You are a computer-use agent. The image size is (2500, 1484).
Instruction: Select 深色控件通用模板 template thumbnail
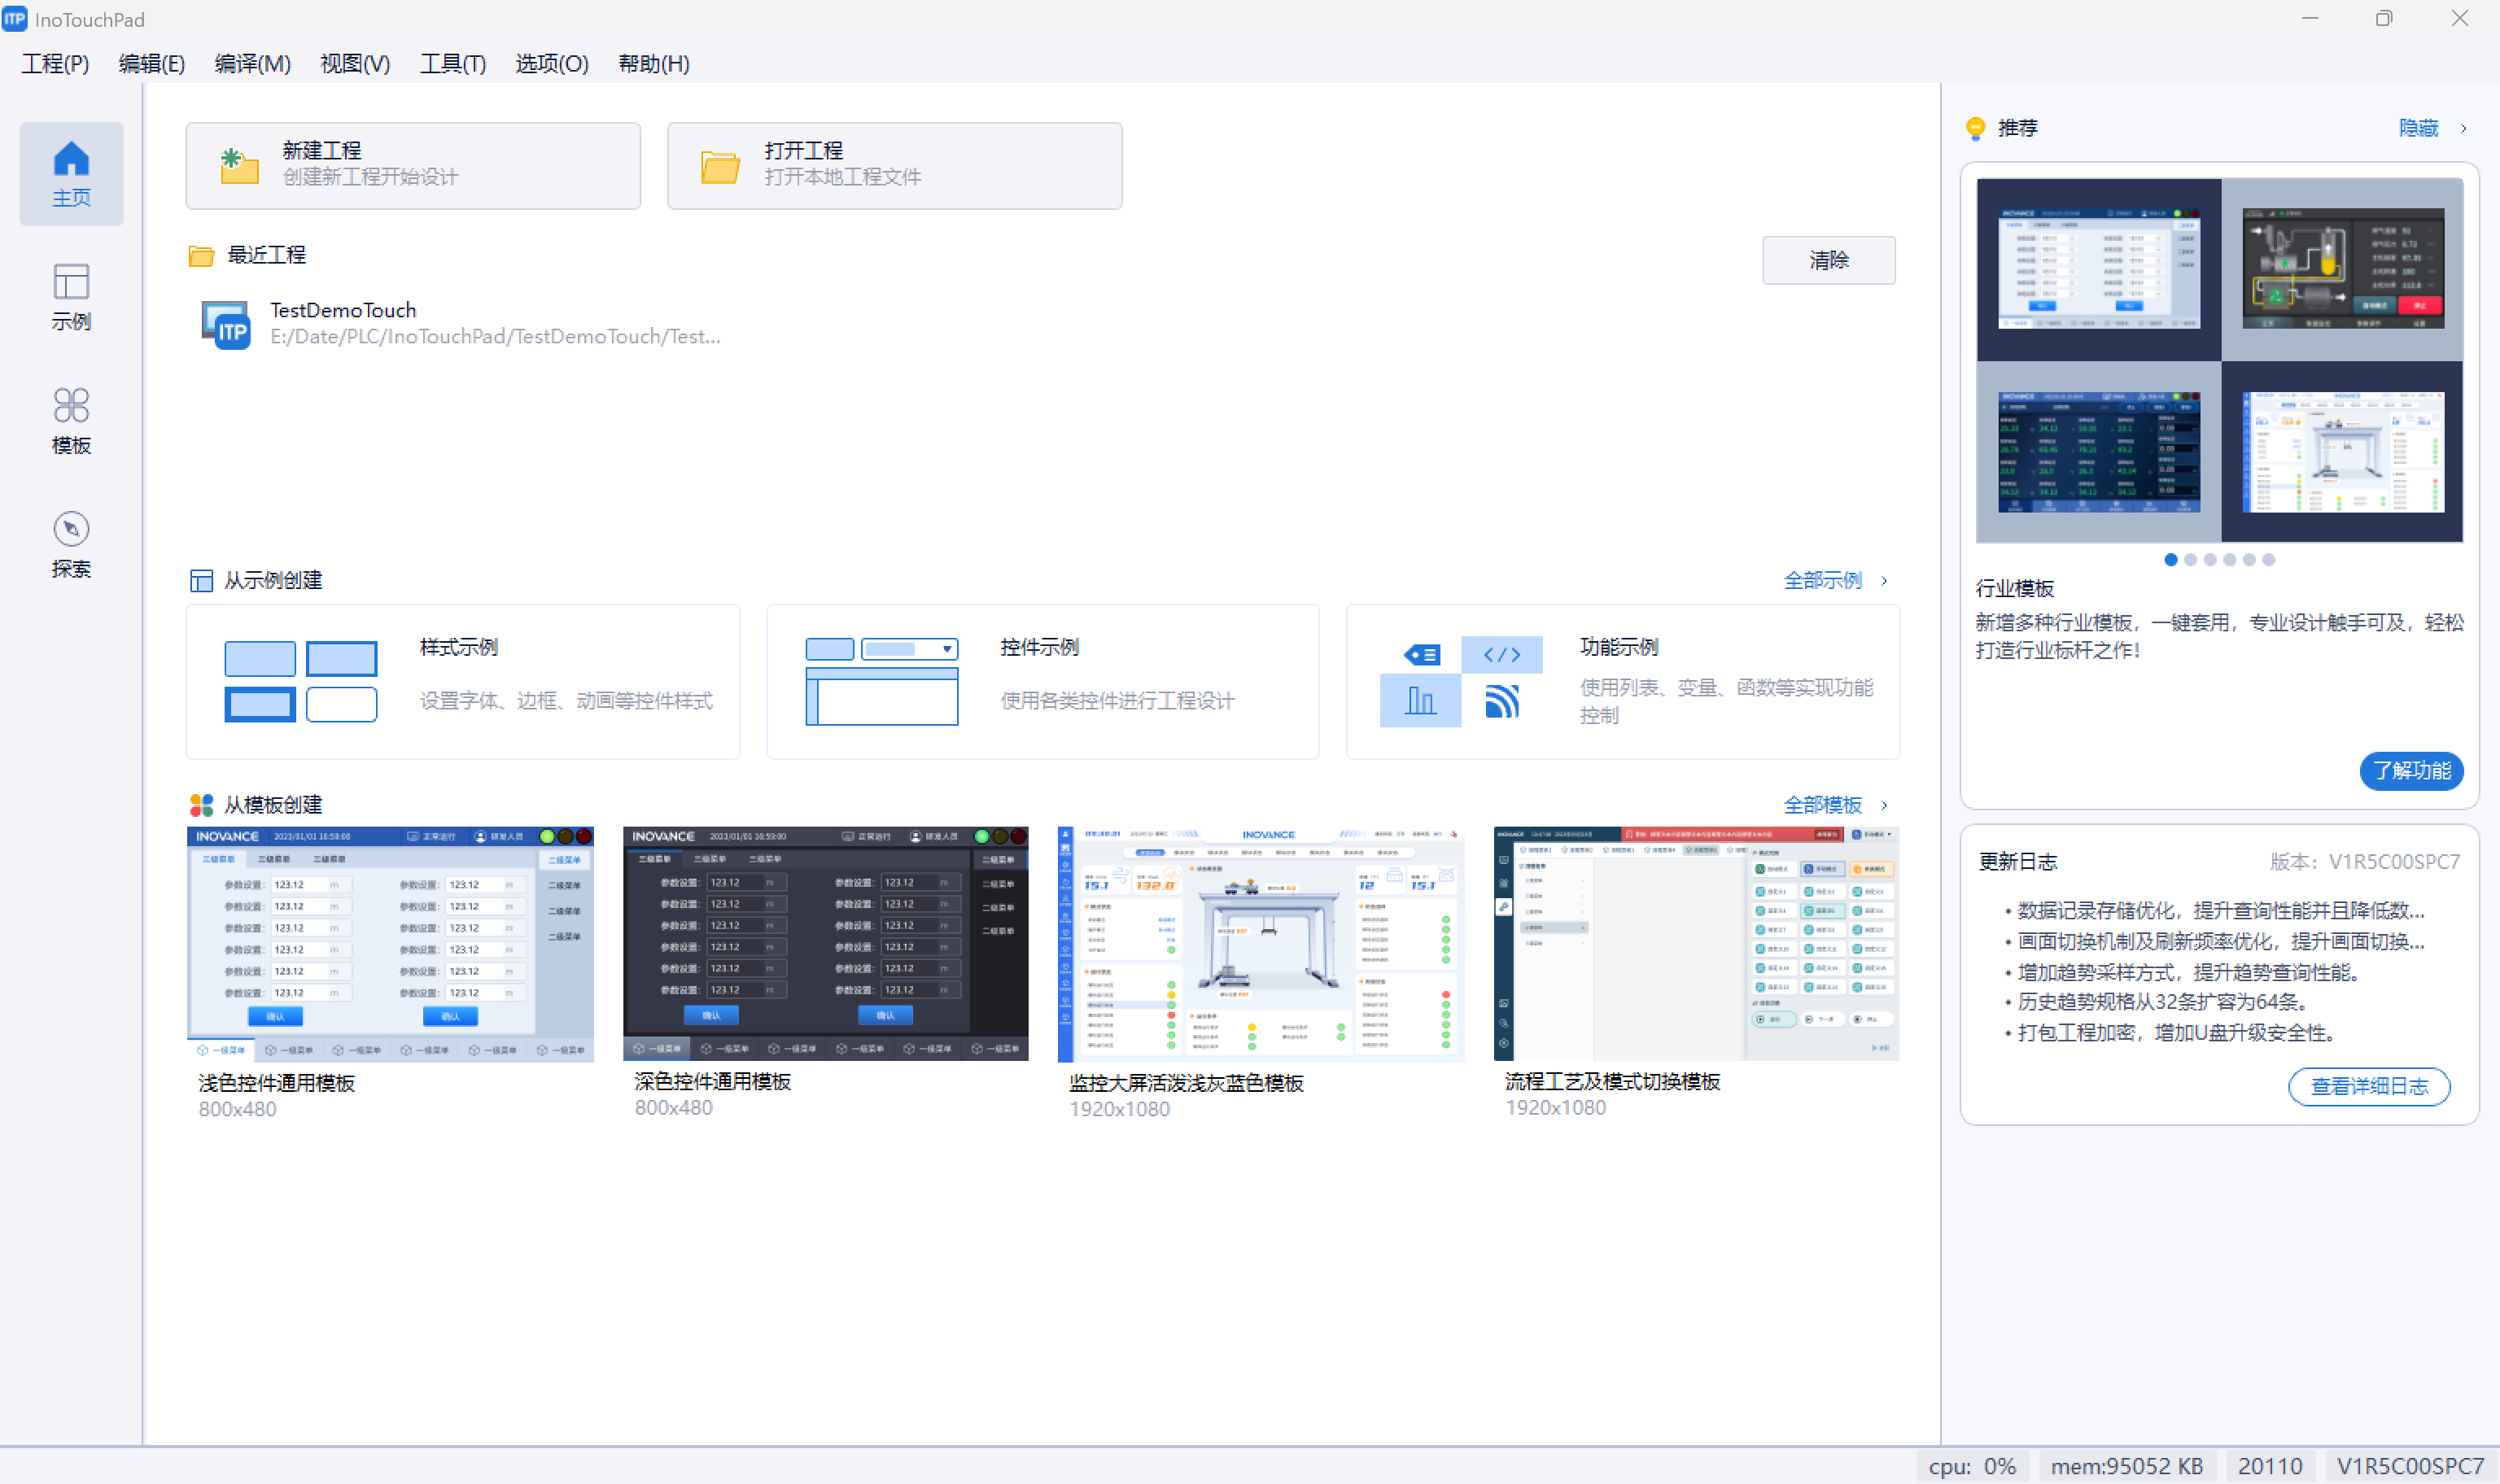tap(825, 943)
